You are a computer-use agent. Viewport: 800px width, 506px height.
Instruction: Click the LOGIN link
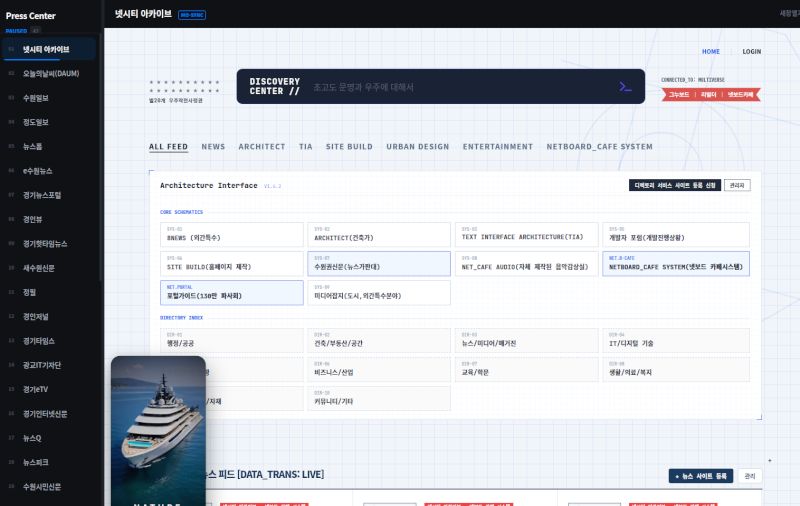752,51
